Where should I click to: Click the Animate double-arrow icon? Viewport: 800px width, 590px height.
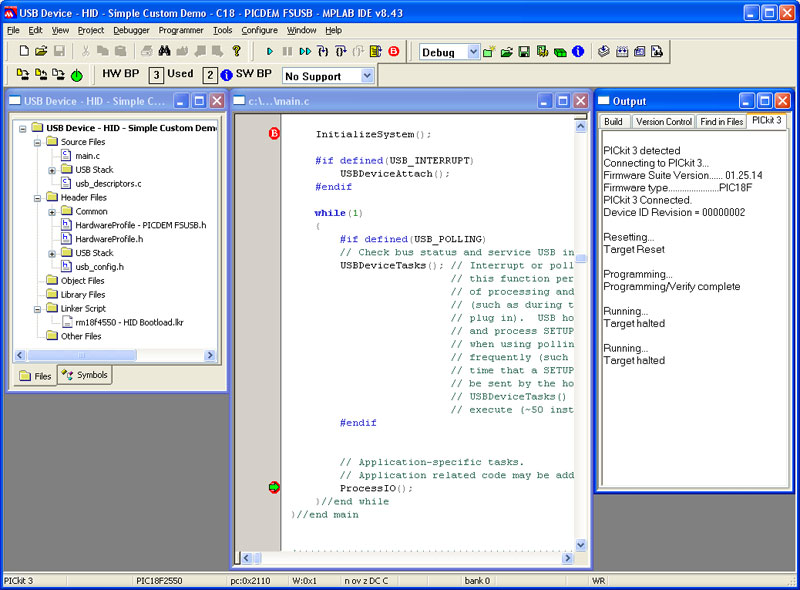coord(305,52)
